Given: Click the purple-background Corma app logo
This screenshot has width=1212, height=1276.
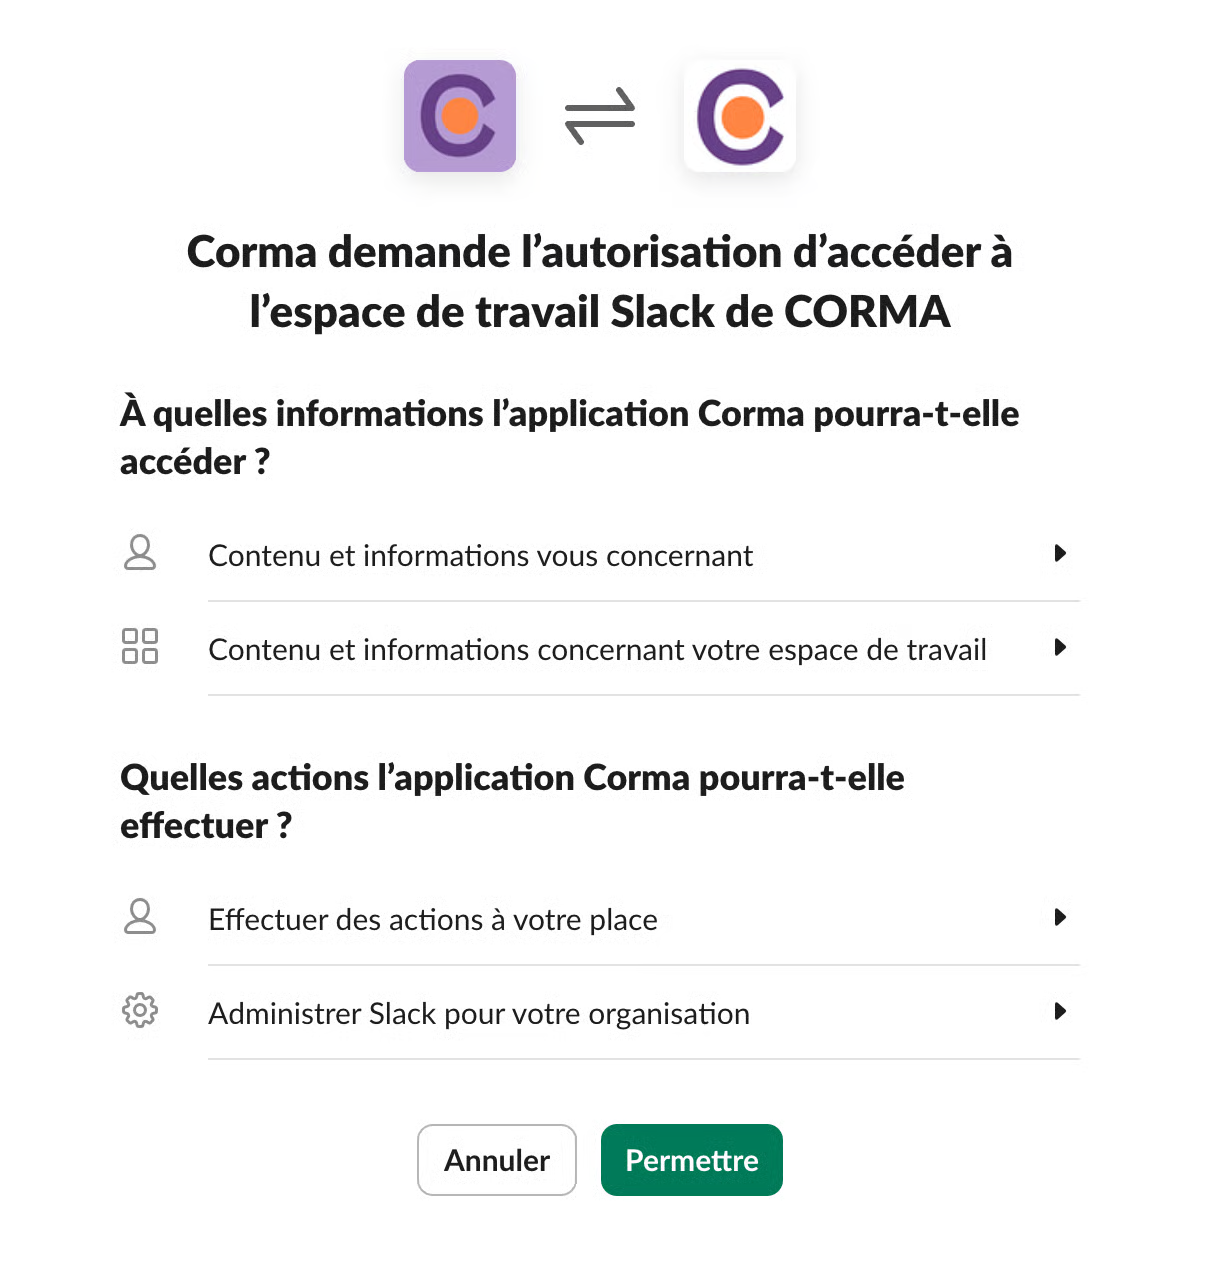Looking at the screenshot, I should (x=460, y=116).
